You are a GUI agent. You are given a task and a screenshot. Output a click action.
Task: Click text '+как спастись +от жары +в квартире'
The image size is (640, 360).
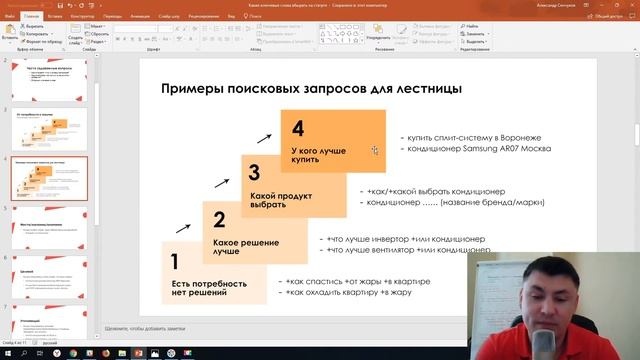click(x=358, y=281)
